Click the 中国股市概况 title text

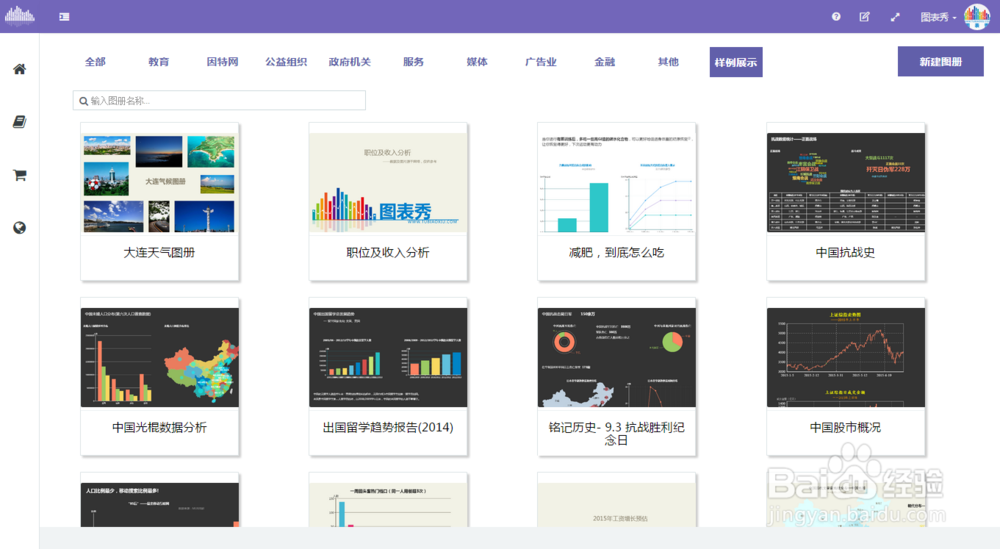[845, 427]
